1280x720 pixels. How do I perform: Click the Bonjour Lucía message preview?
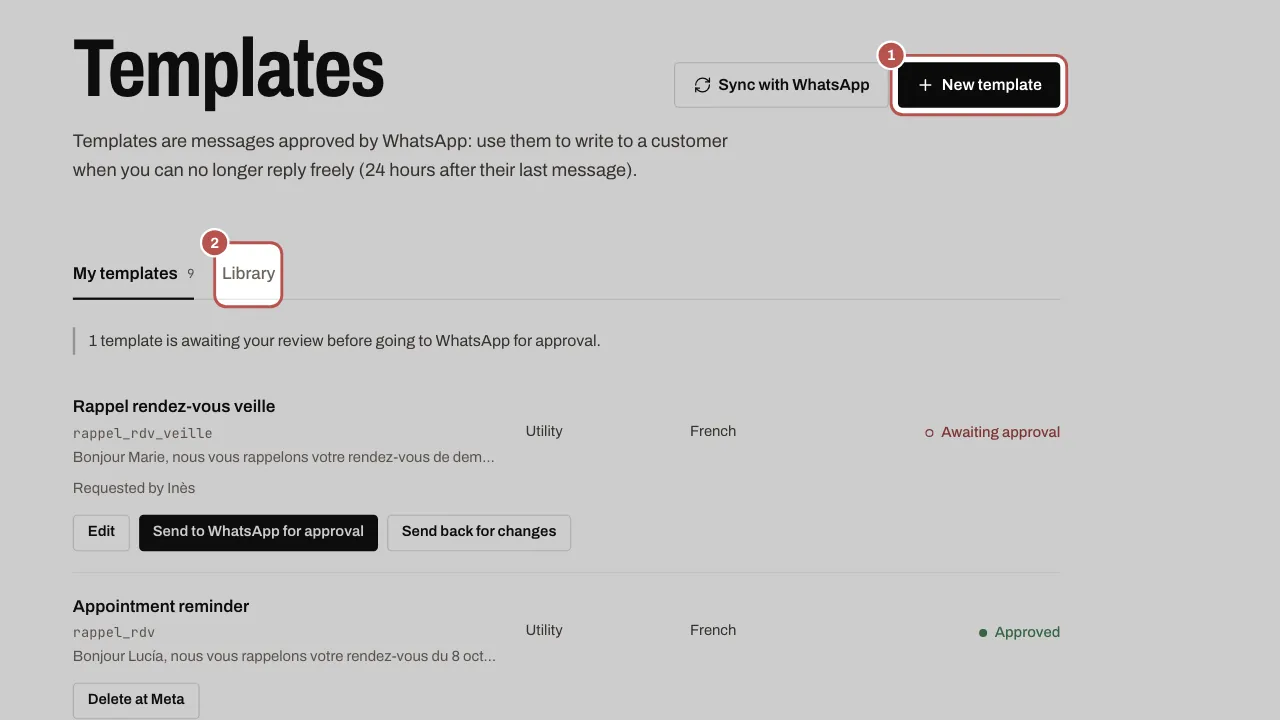[x=284, y=656]
